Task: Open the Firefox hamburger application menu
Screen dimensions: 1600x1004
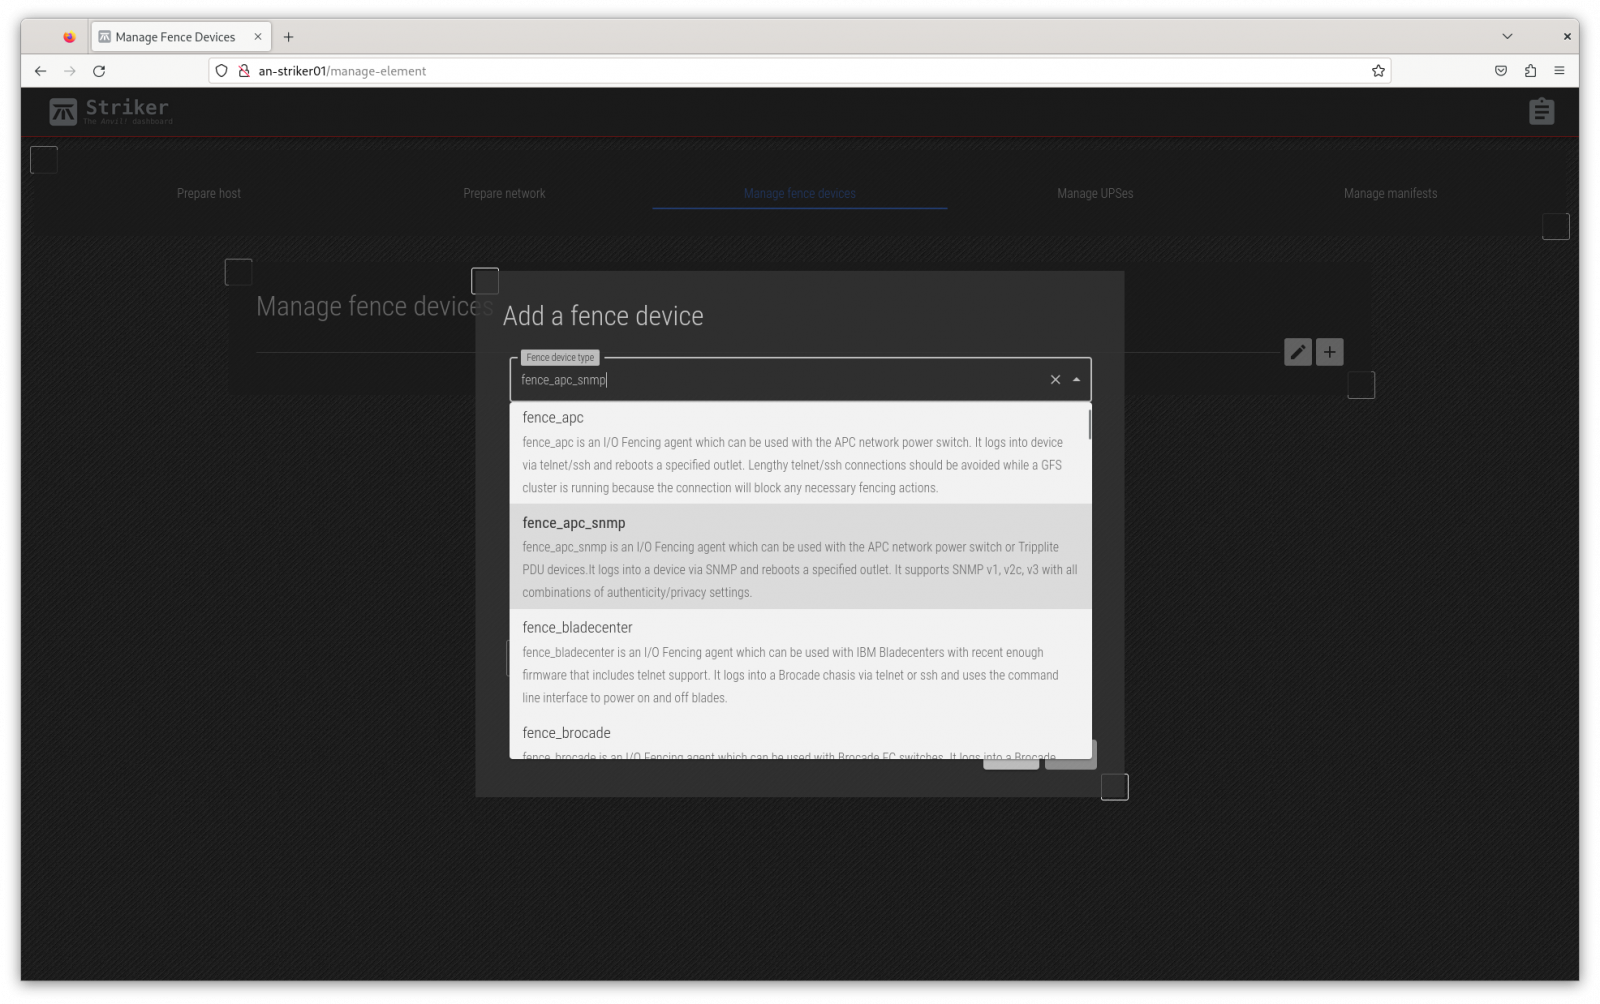Action: pyautogui.click(x=1559, y=71)
